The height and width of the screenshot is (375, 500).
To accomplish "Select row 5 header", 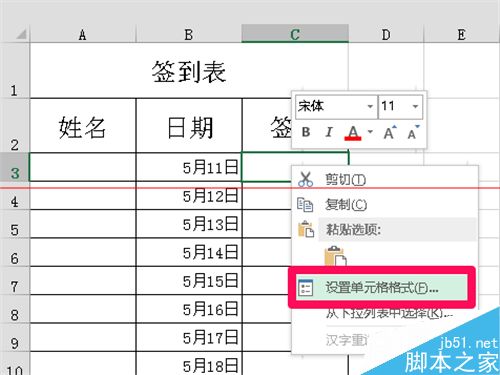I will coord(14,224).
